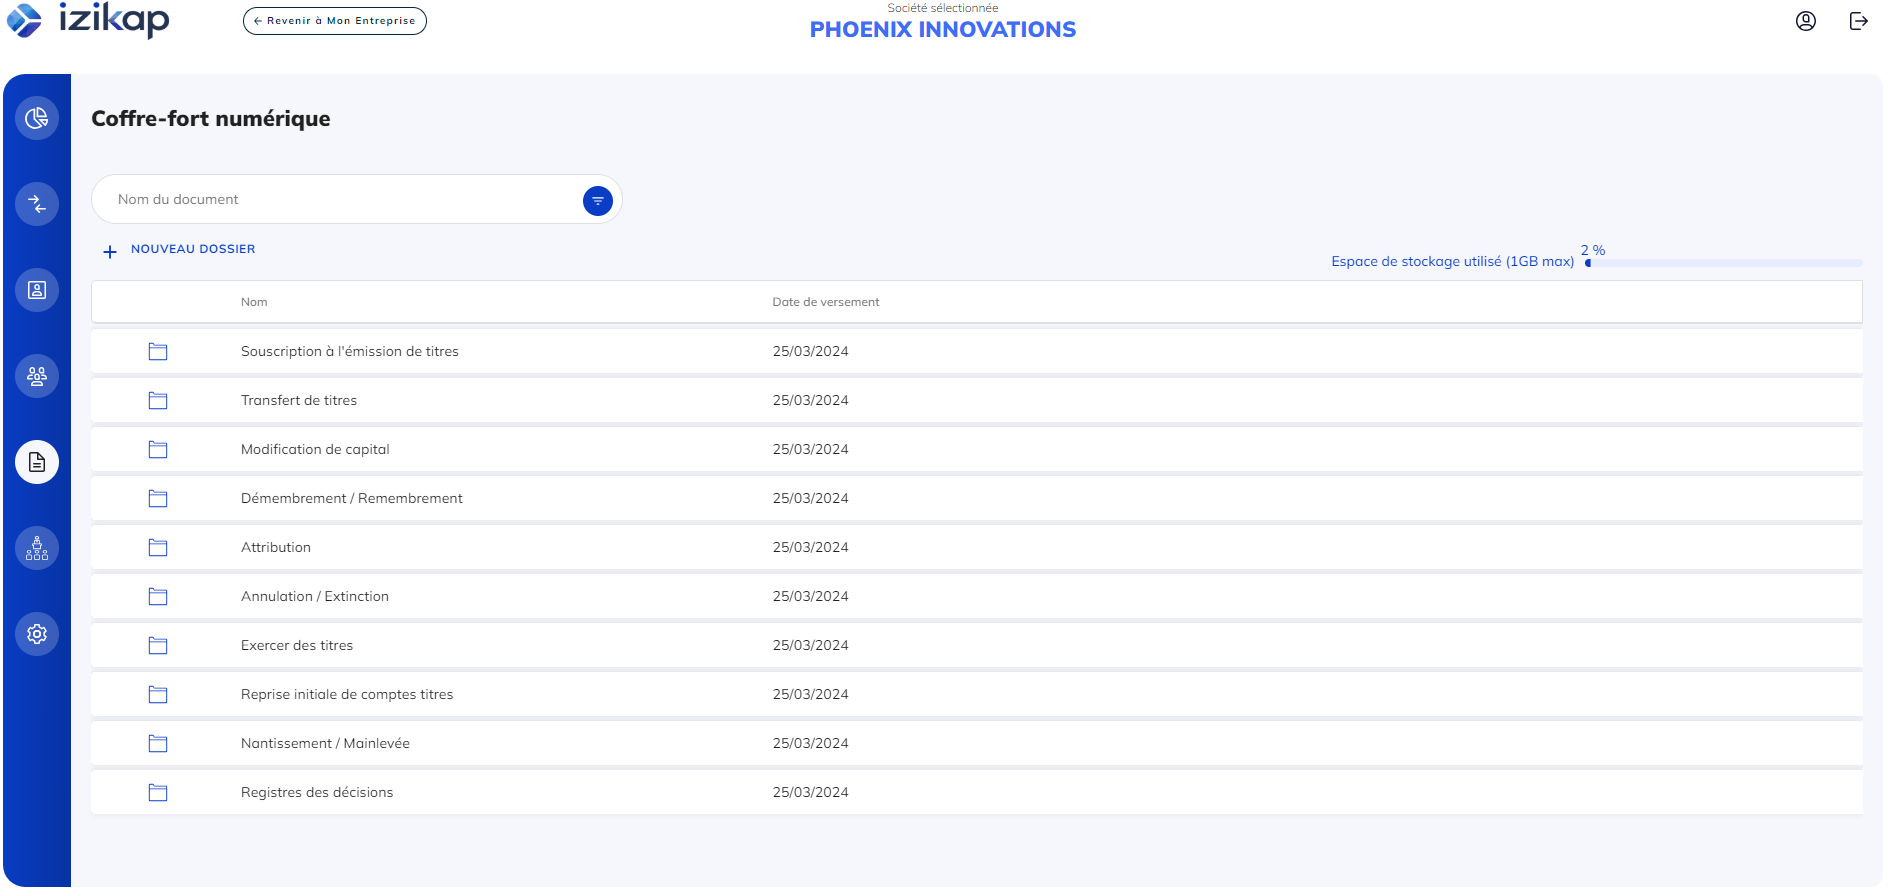
Task: Click date 25/03/2024 in Registres des décisions row
Action: point(810,793)
